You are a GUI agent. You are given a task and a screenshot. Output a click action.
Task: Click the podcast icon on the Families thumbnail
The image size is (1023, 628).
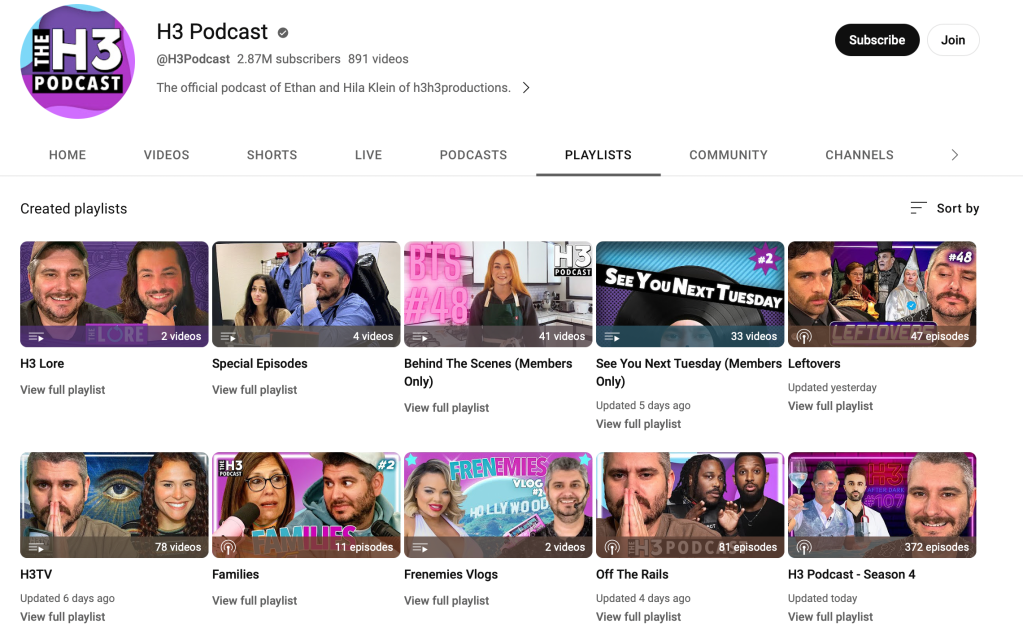228,547
